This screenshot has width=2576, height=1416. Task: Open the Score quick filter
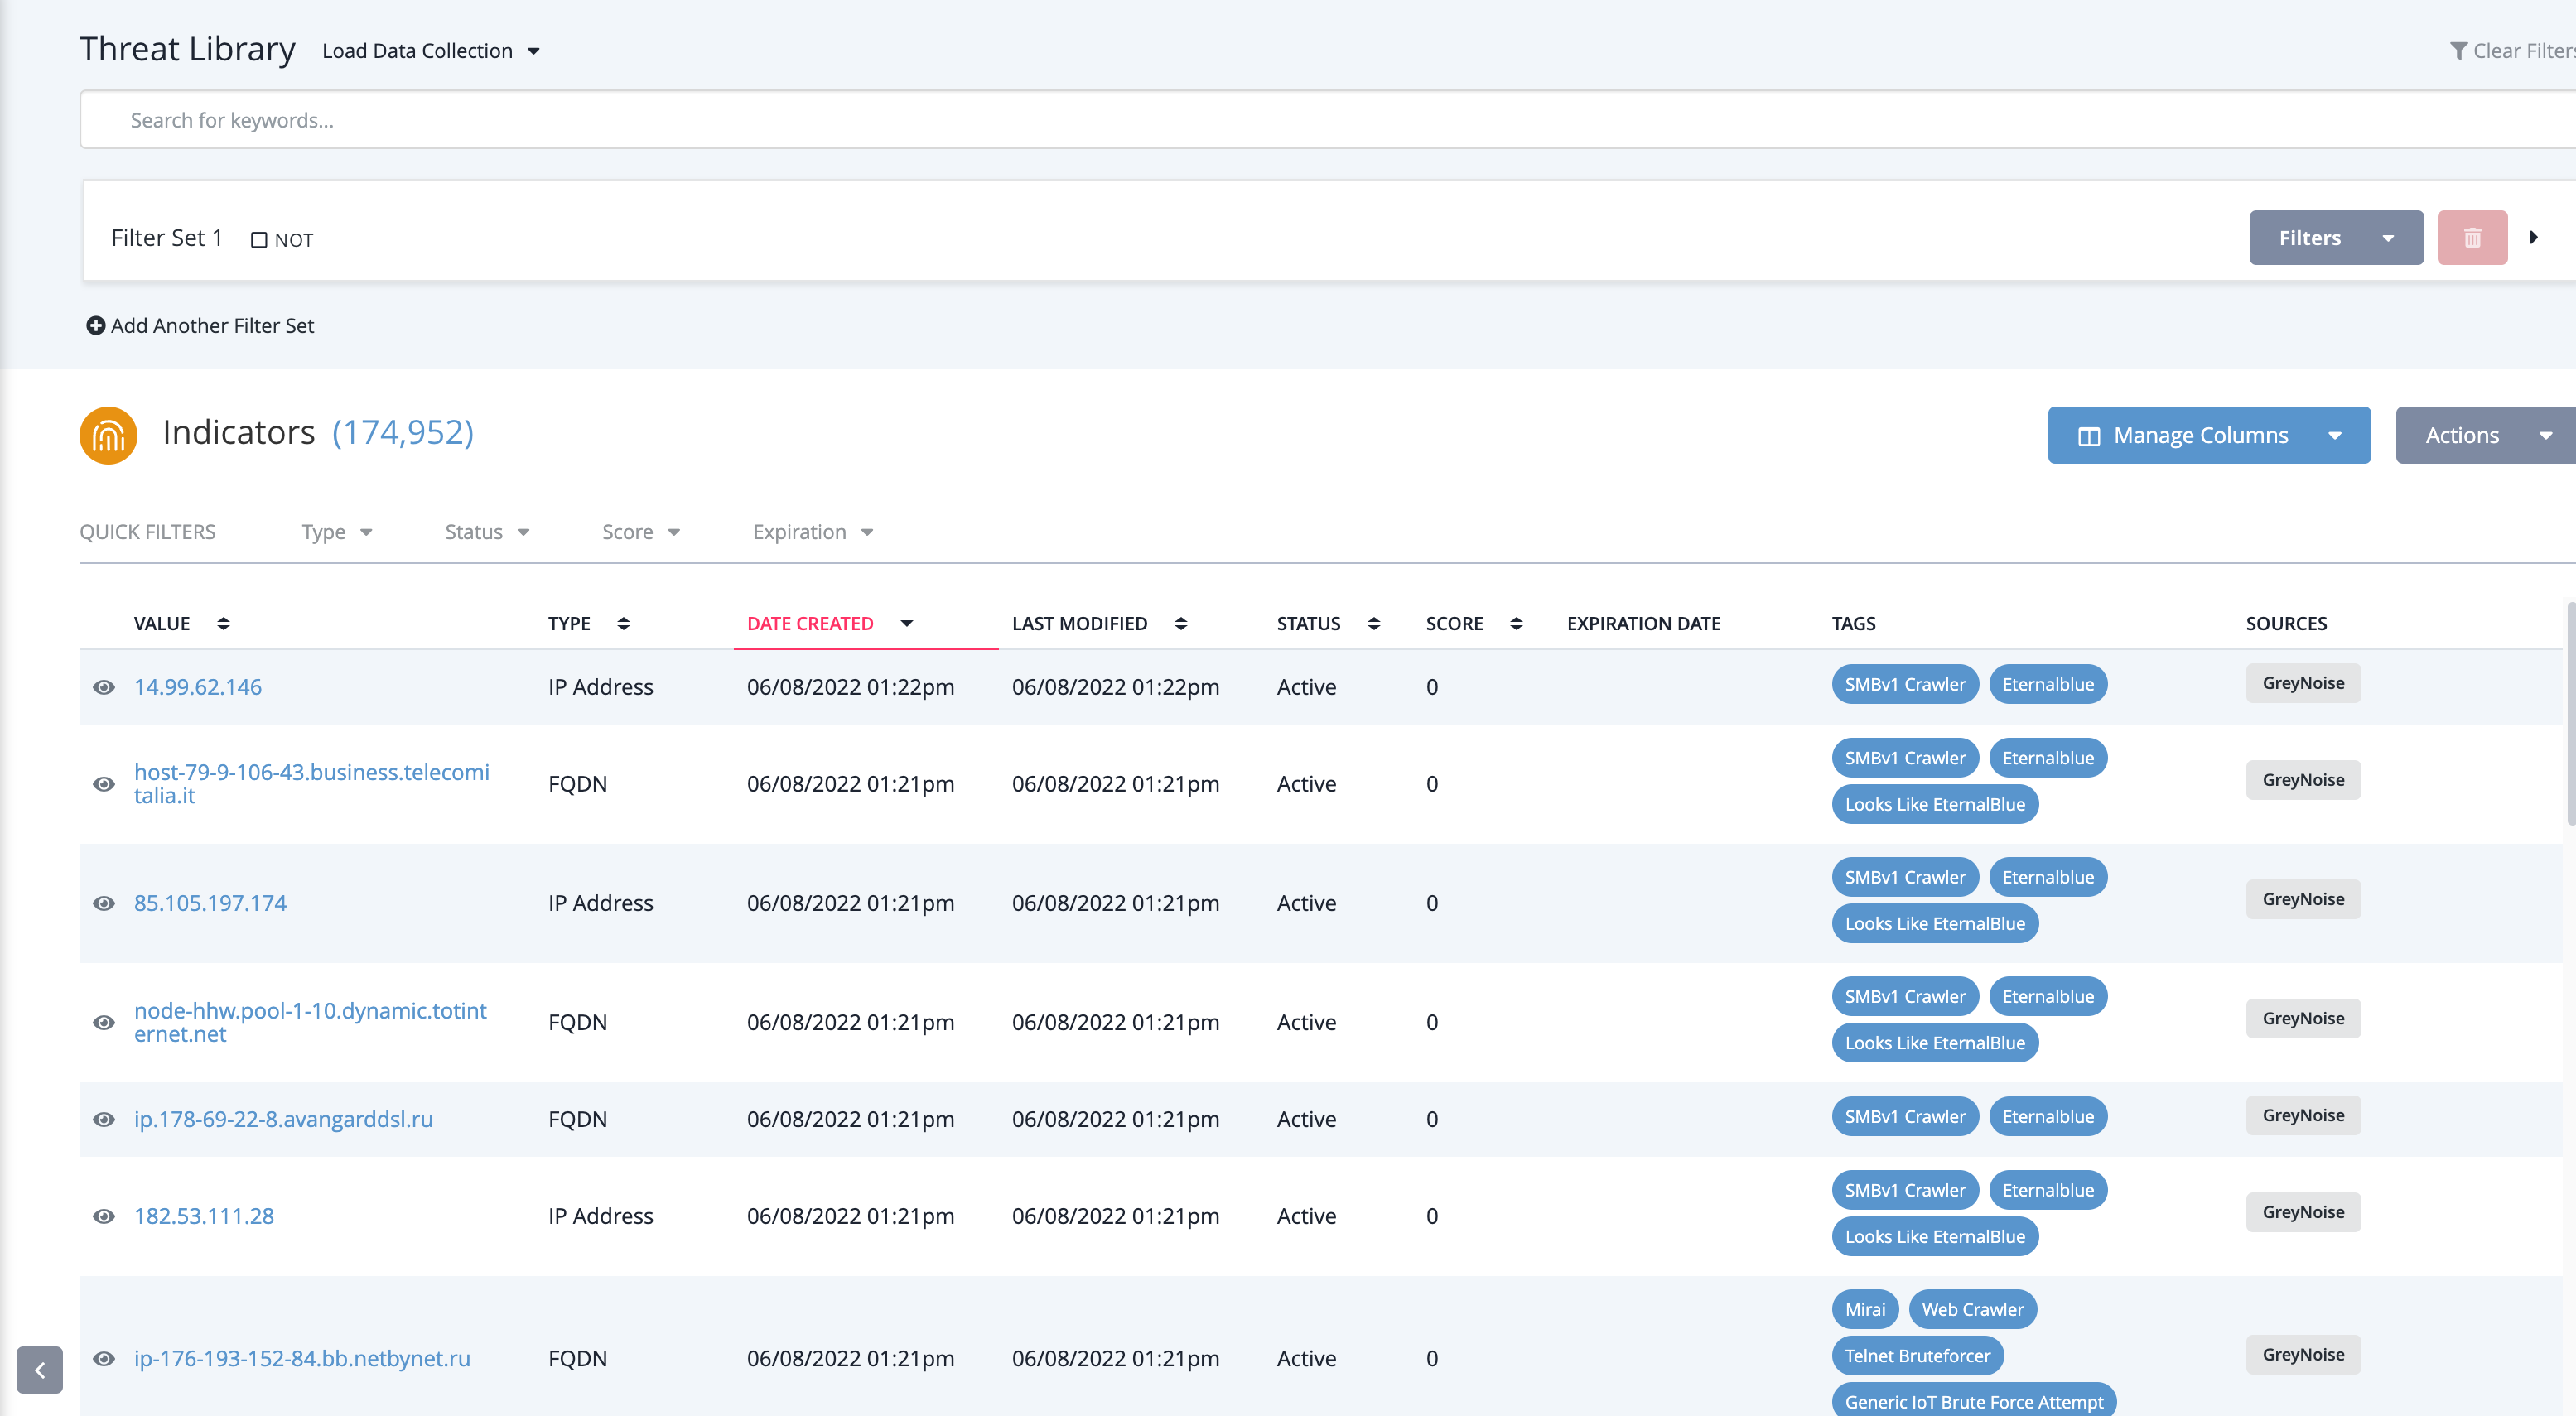click(x=641, y=532)
